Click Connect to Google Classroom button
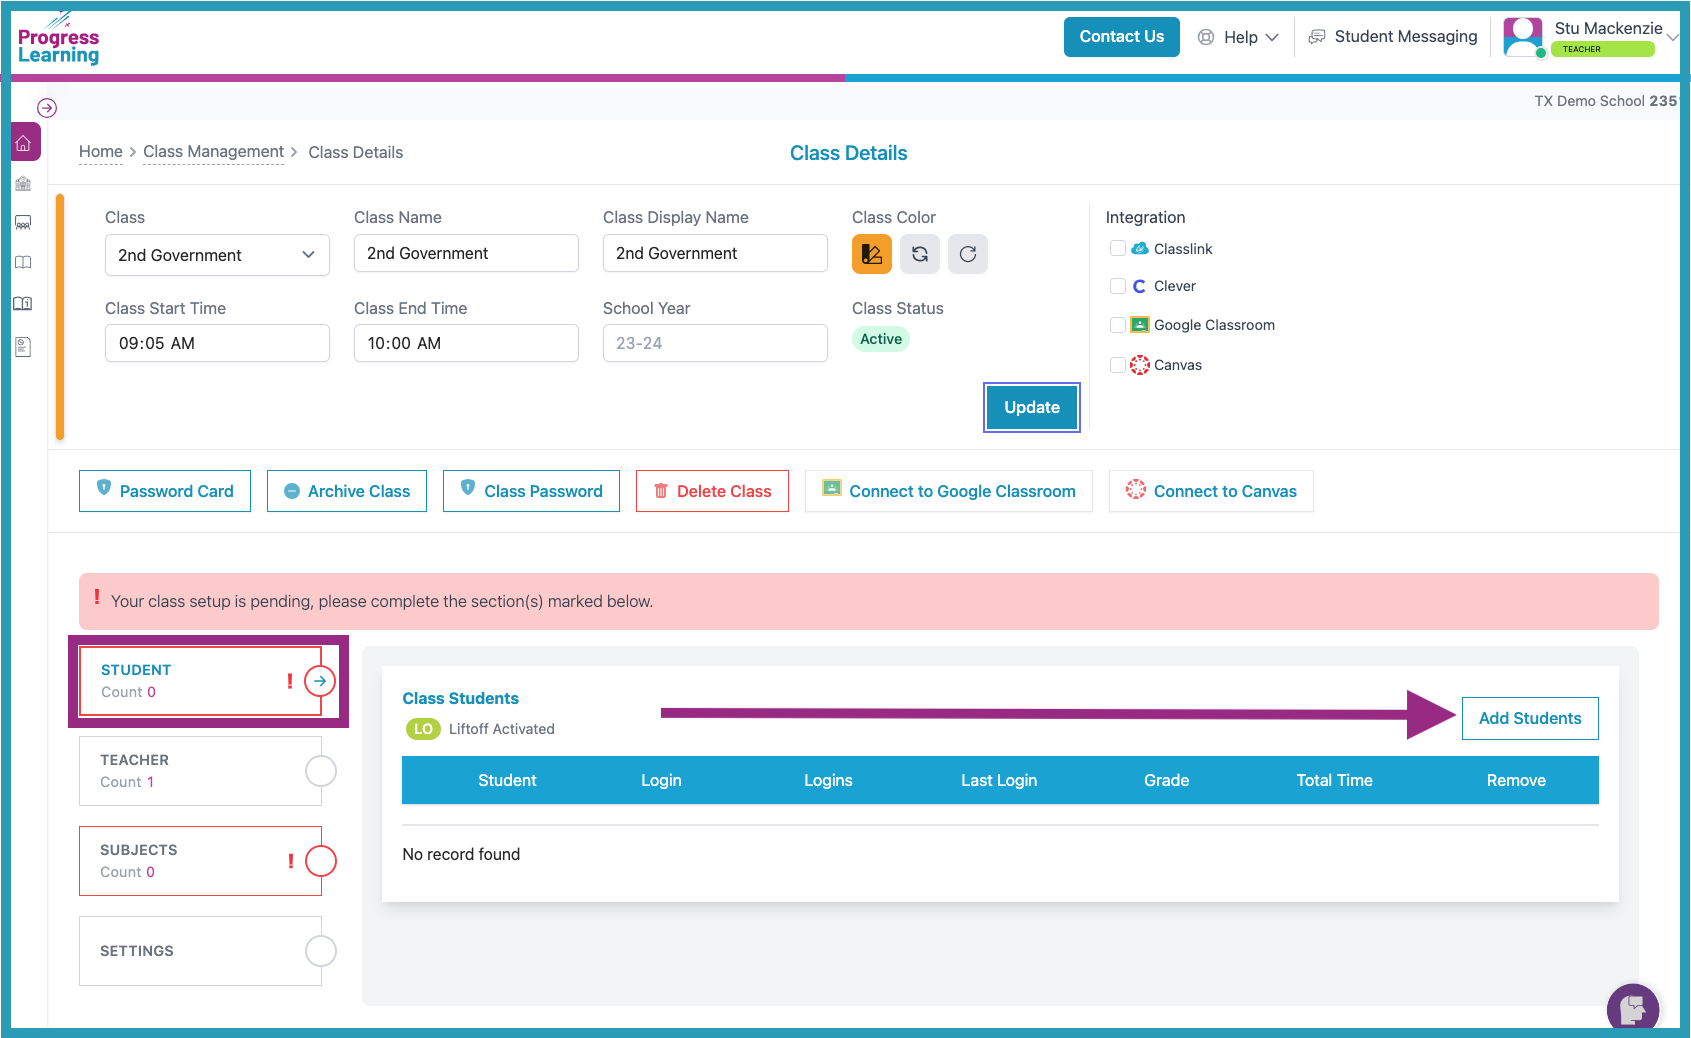 (949, 491)
